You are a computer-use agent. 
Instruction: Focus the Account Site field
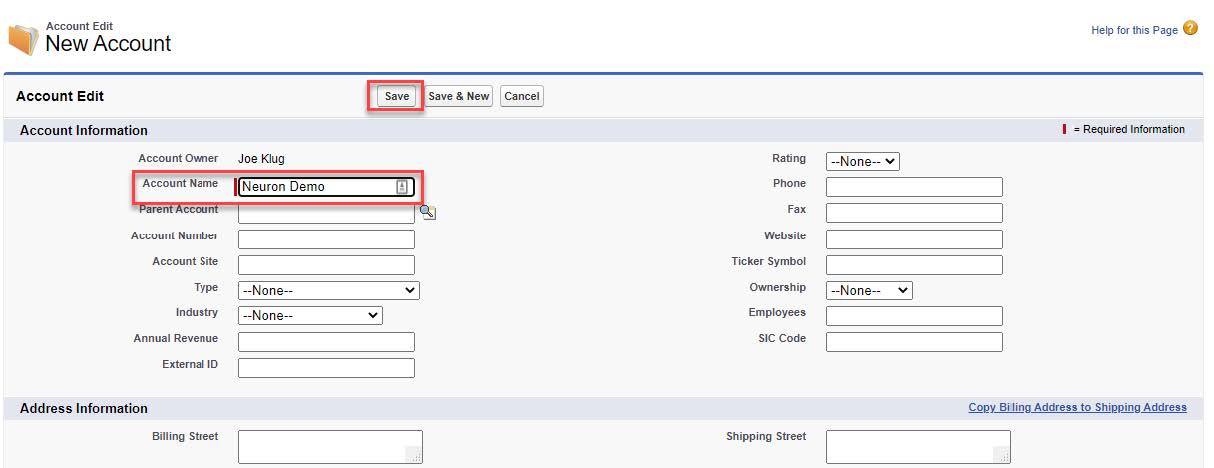pos(326,265)
